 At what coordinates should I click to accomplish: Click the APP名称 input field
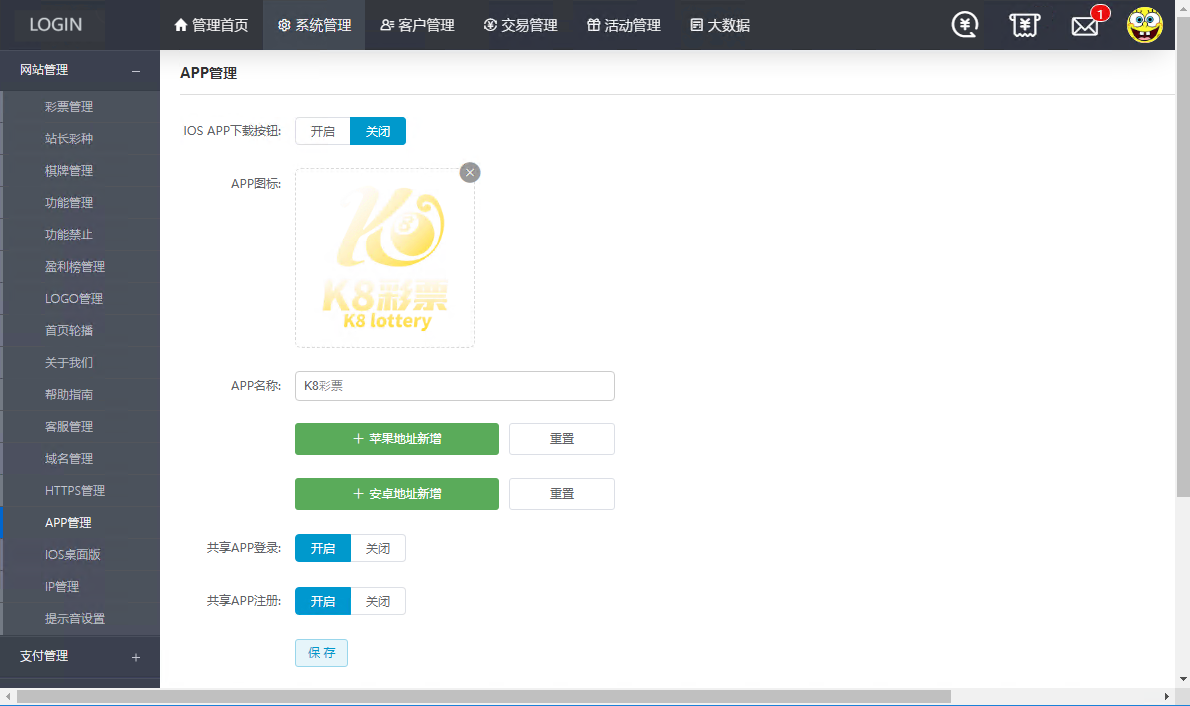coord(455,386)
